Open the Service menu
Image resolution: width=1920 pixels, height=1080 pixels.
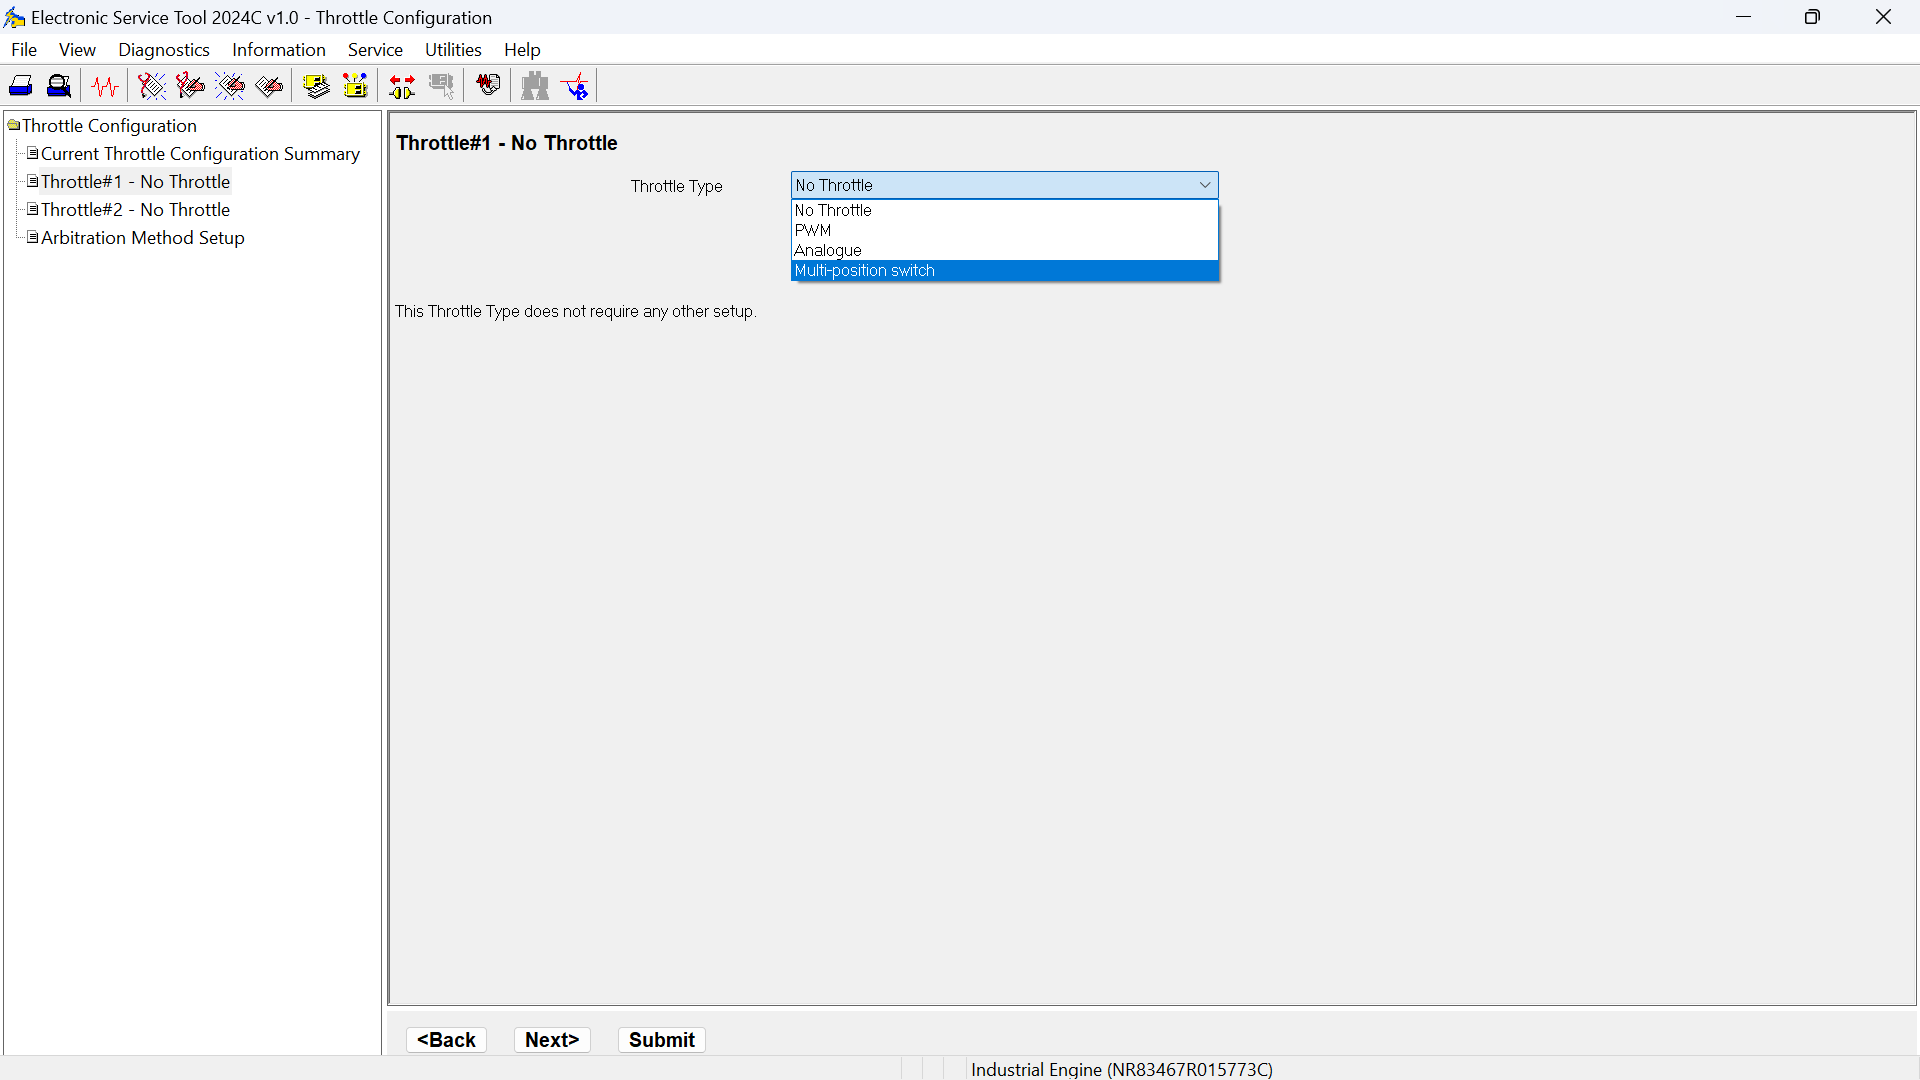[x=375, y=50]
